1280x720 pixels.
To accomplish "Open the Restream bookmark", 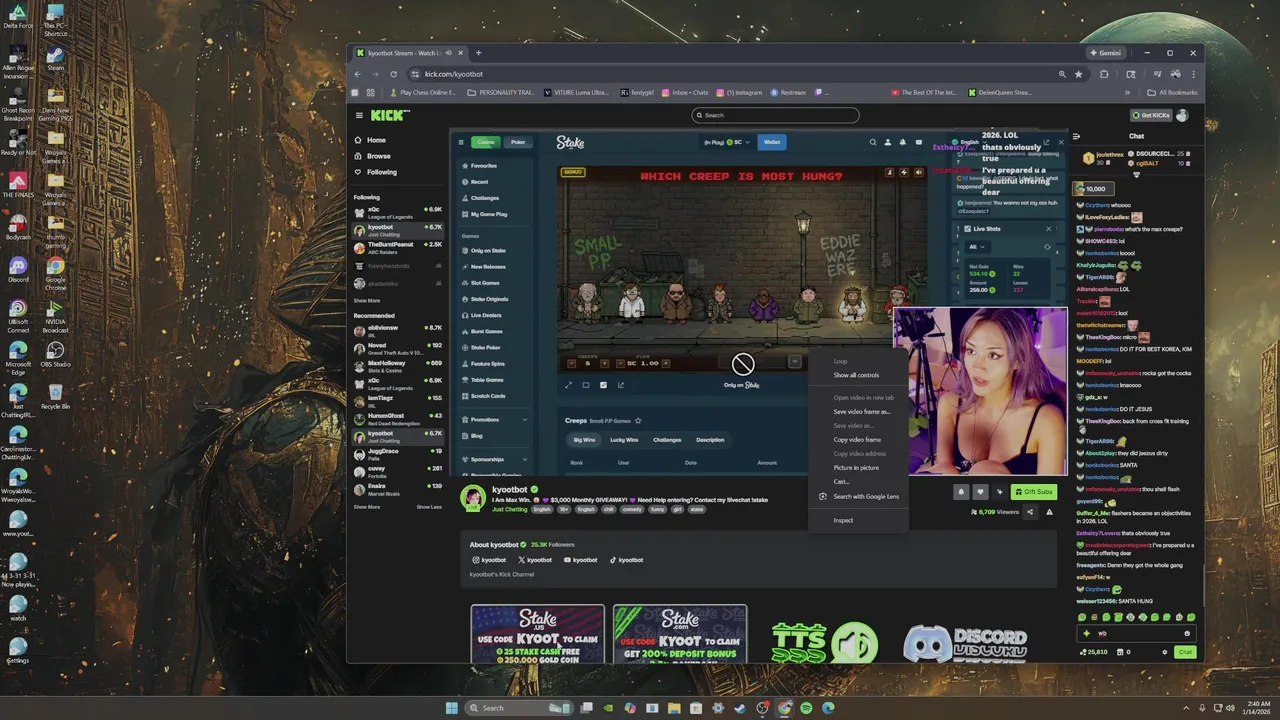I will tap(787, 92).
